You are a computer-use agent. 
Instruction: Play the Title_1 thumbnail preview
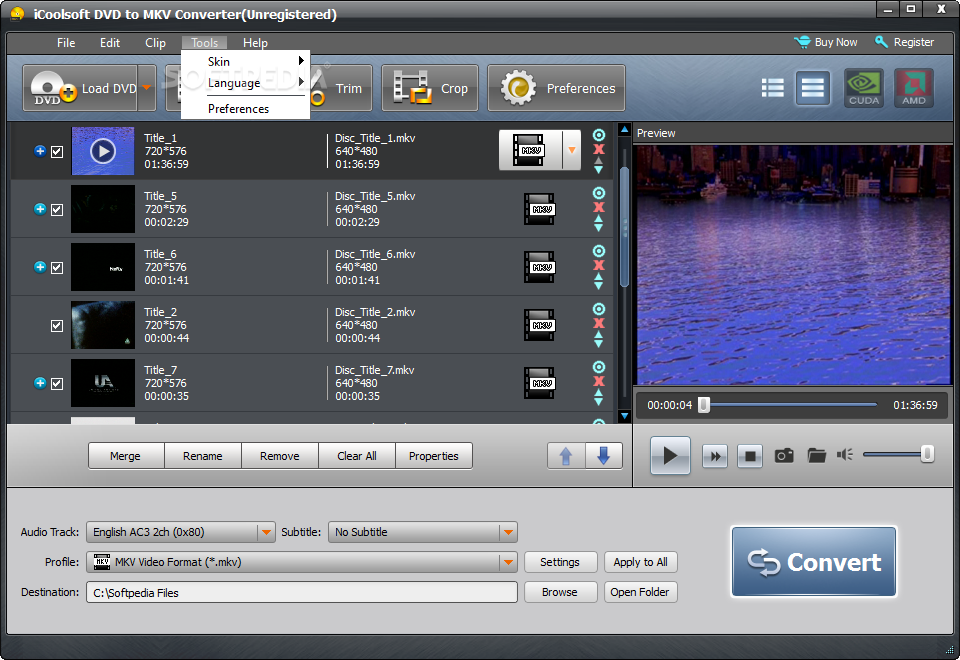[103, 151]
